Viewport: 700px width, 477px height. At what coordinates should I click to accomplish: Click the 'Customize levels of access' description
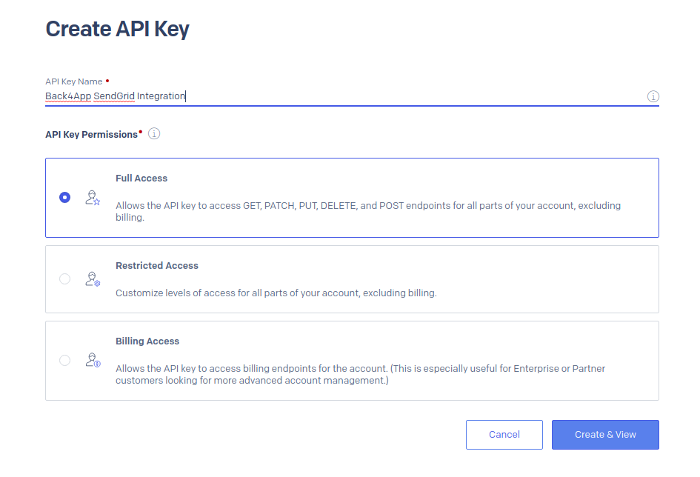[x=276, y=293]
